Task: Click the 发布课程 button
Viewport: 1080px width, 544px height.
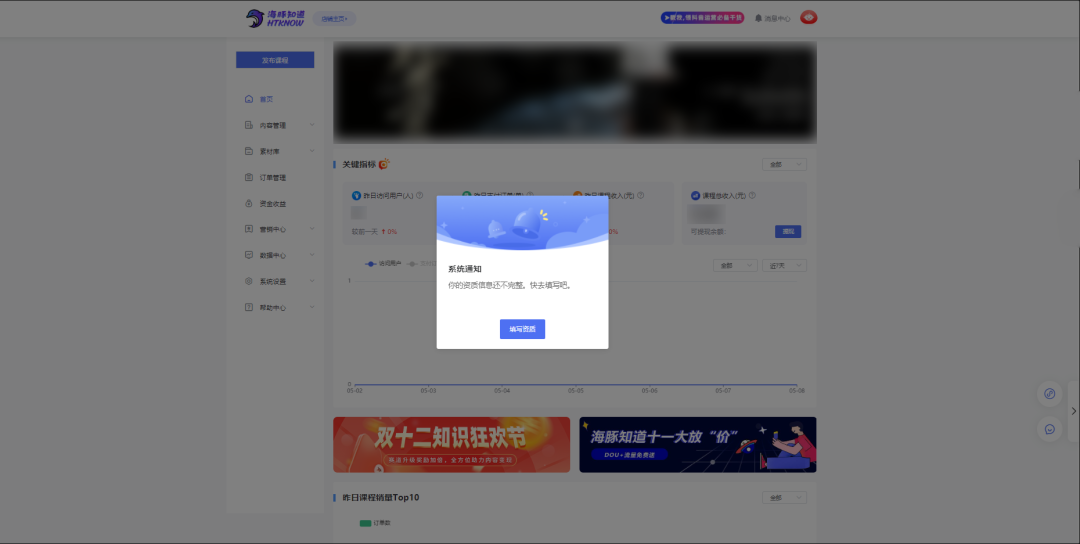Action: tap(275, 60)
